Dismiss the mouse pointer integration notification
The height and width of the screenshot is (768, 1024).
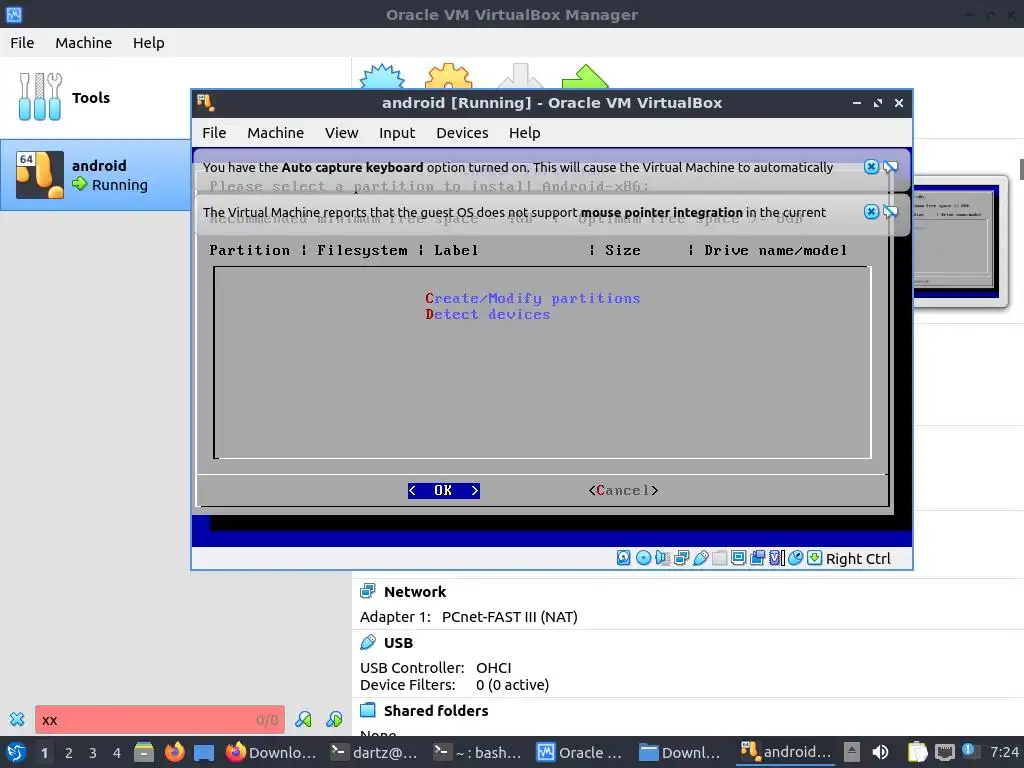[x=871, y=212]
